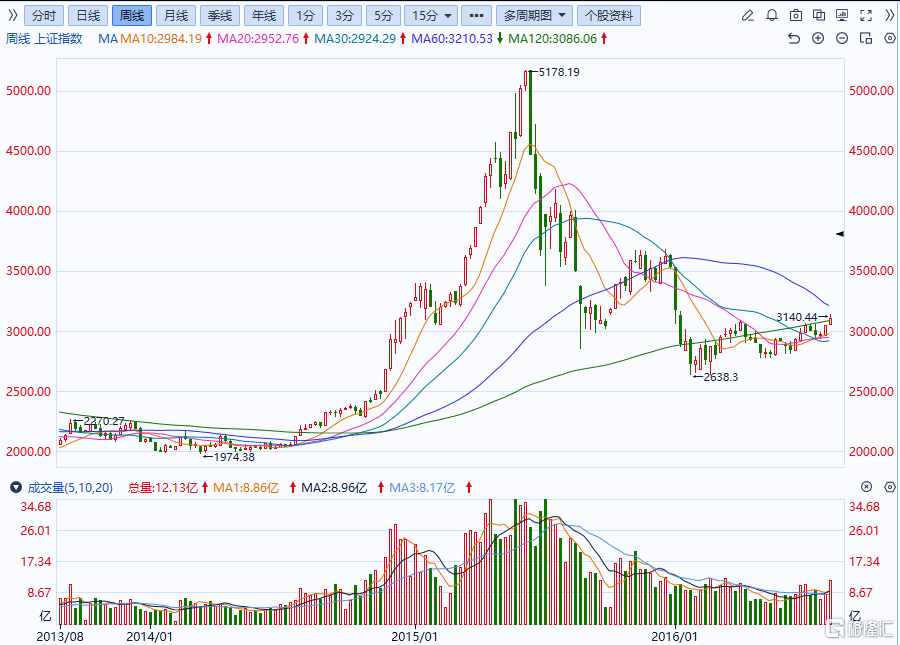Screen dimensions: 900x645
Task: Click the 5178.19 peak price label
Action: (x=559, y=72)
